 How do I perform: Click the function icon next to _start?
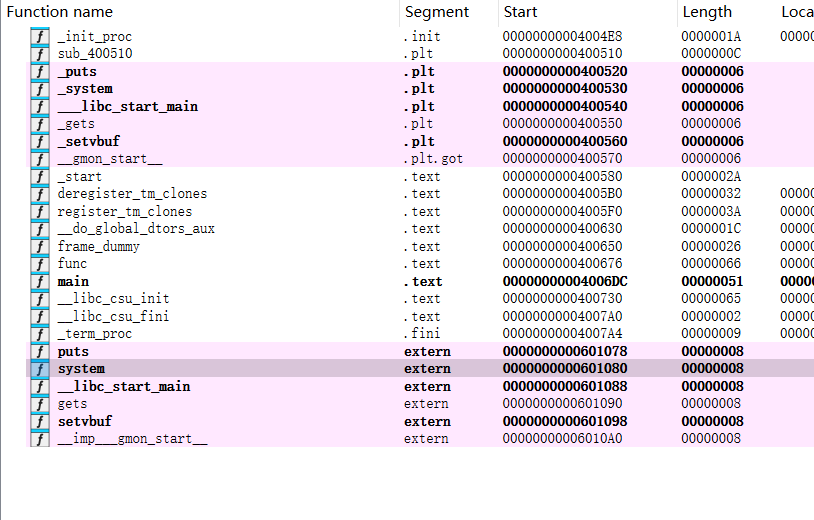point(40,177)
